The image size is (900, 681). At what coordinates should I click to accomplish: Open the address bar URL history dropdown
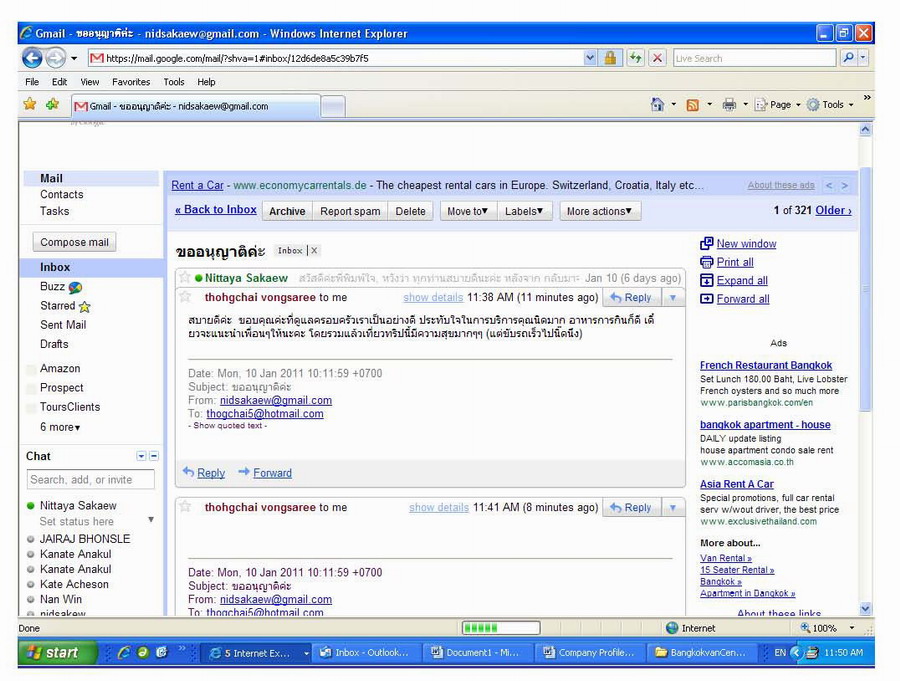[x=589, y=58]
